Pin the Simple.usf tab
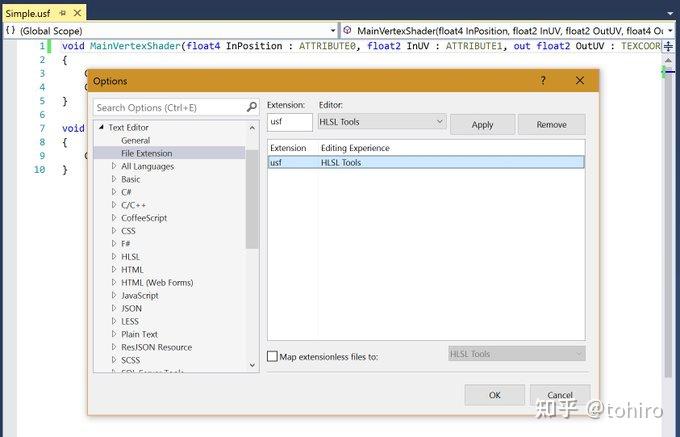The width and height of the screenshot is (680, 437). tap(63, 13)
